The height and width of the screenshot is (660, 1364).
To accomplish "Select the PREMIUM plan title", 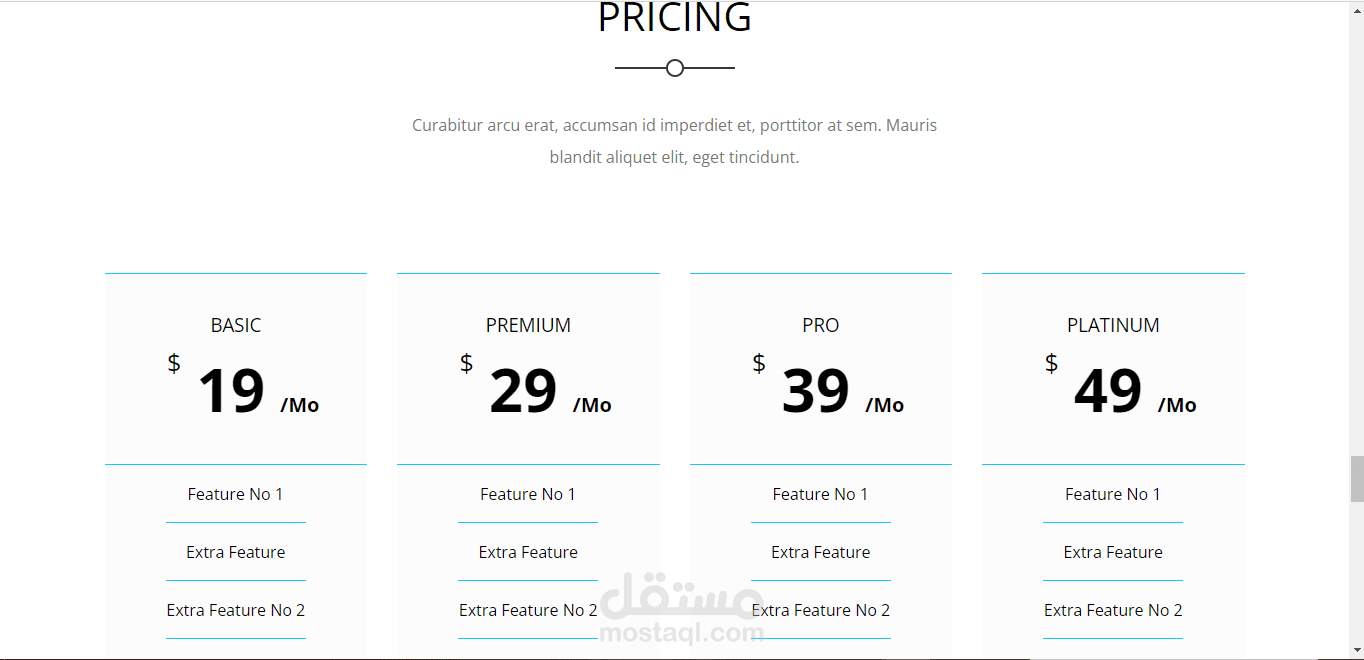I will coord(528,325).
